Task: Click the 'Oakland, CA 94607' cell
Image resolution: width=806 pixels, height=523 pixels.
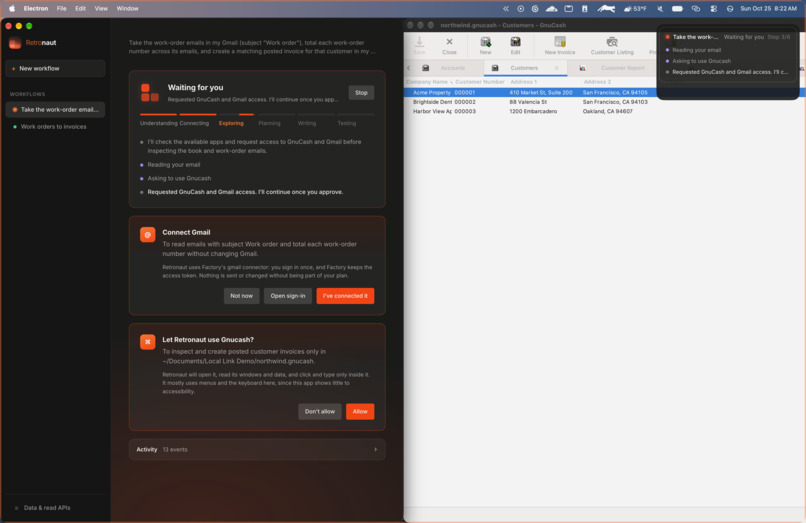Action: pyautogui.click(x=607, y=111)
